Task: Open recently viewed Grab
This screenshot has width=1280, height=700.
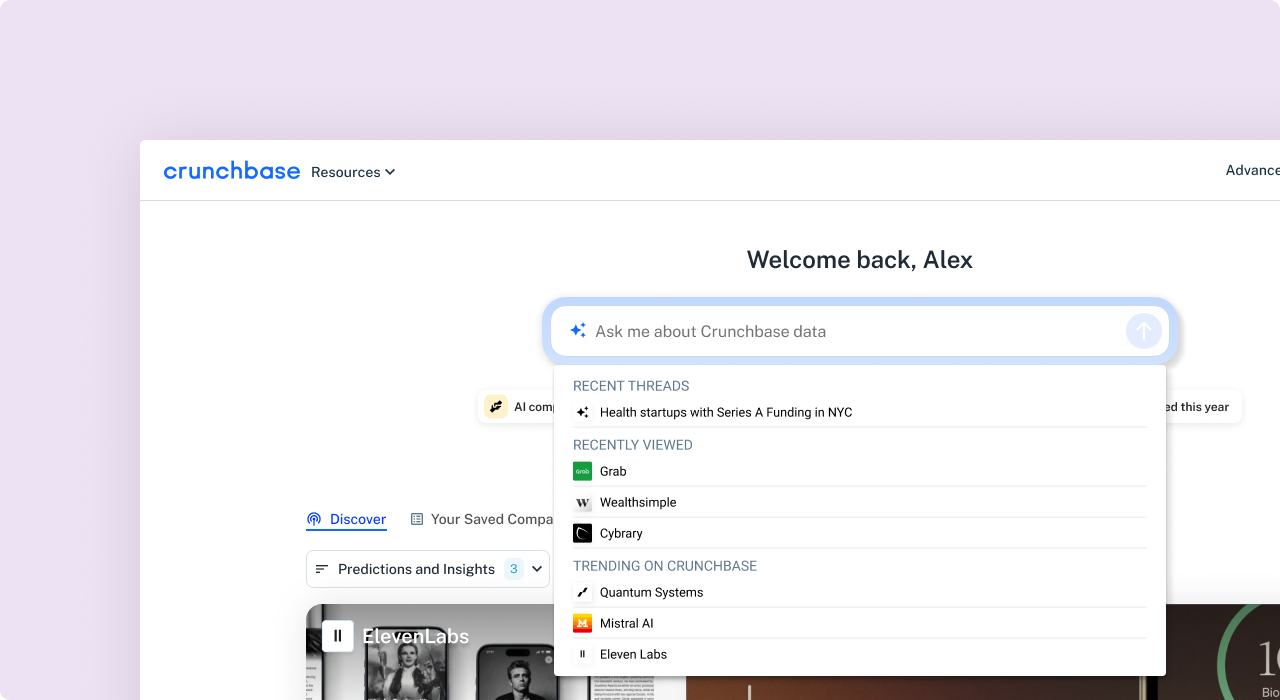Action: (x=860, y=471)
